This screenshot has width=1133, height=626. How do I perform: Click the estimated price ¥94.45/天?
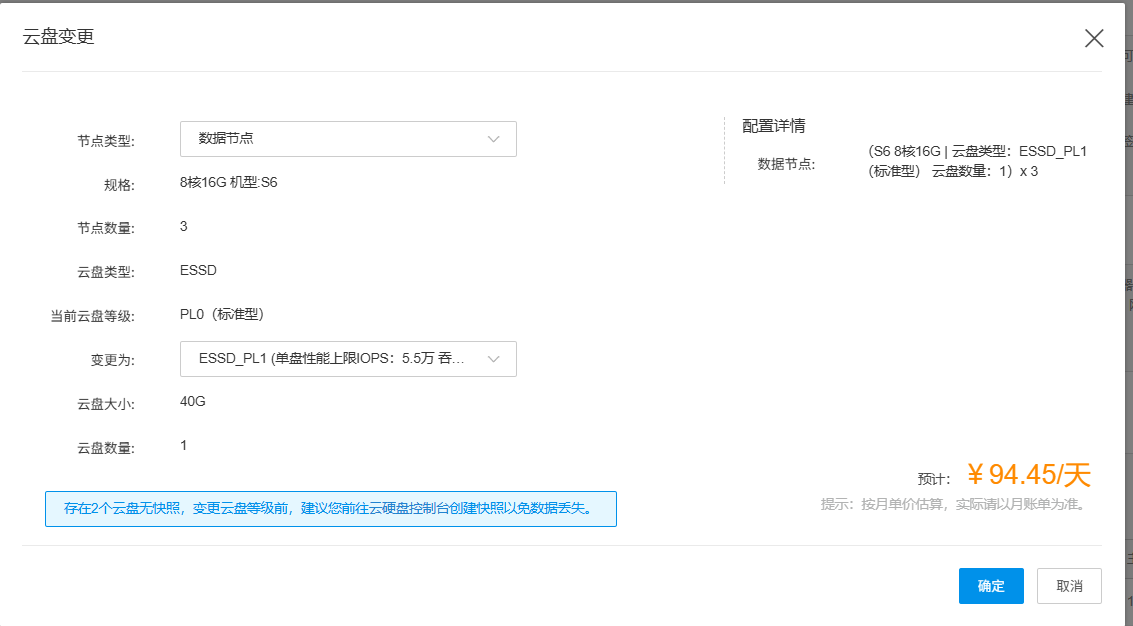click(x=1028, y=475)
